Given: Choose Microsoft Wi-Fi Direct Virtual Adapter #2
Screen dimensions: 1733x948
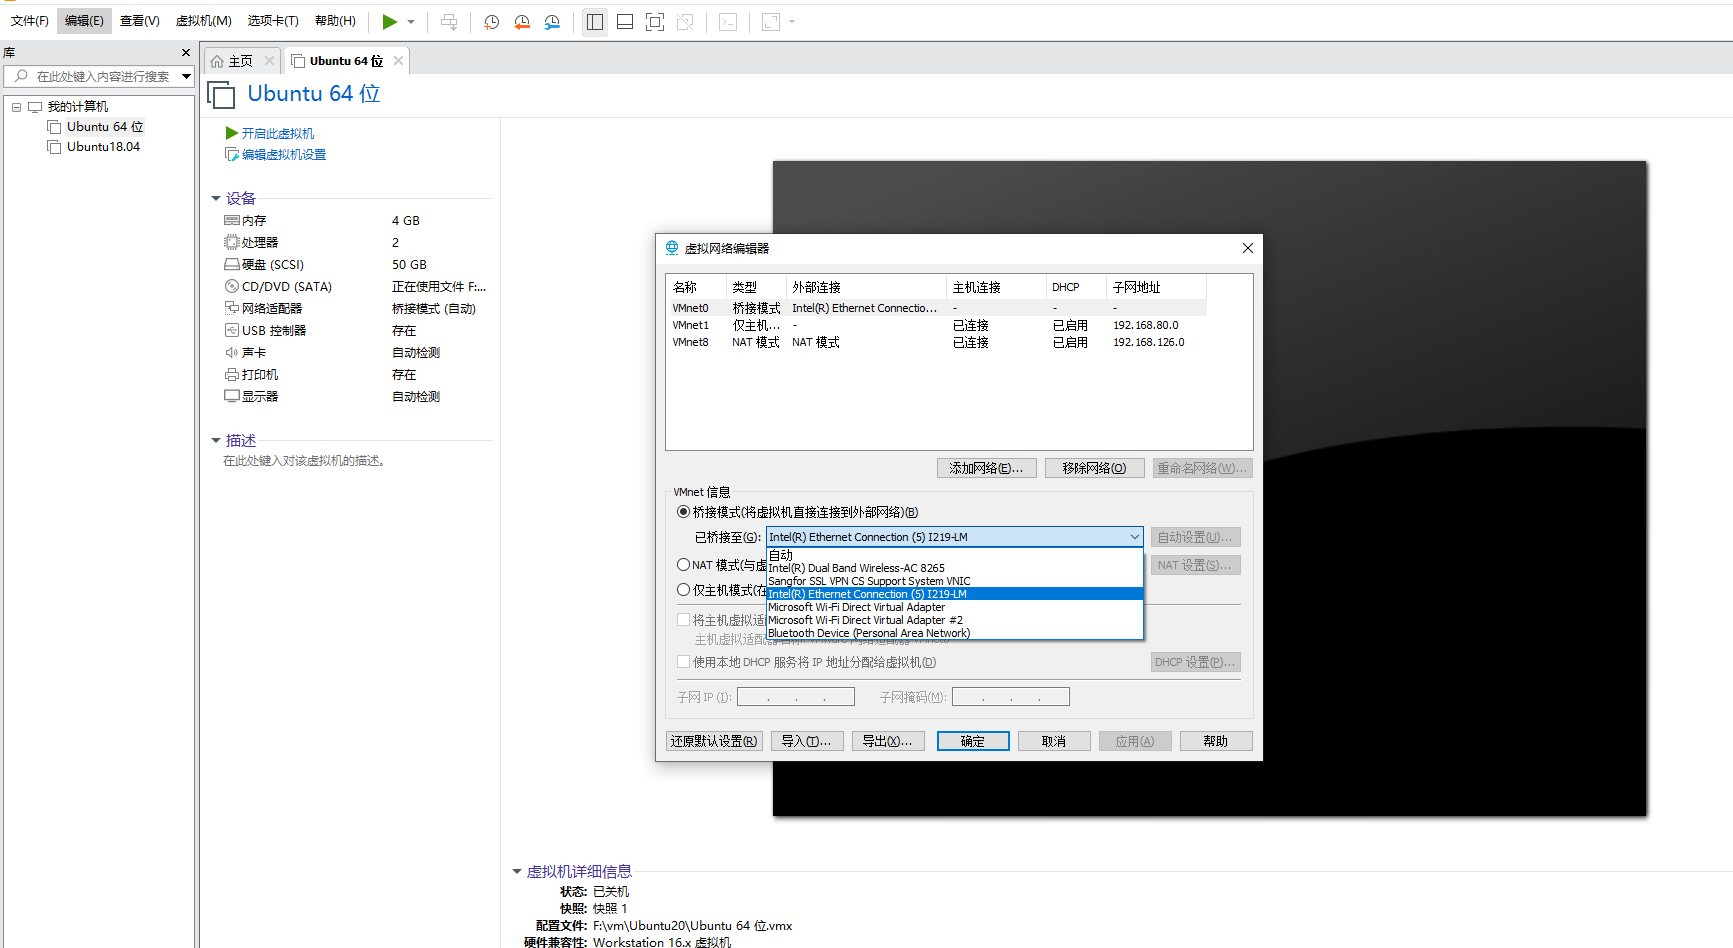Looking at the screenshot, I should 954,620.
